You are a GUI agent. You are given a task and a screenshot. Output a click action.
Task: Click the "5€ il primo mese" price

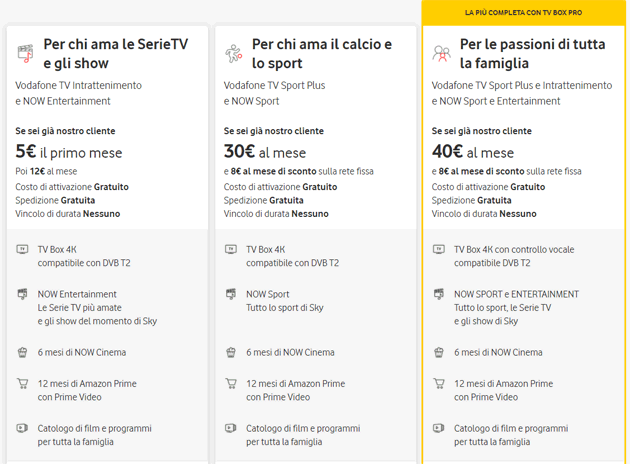[66, 152]
